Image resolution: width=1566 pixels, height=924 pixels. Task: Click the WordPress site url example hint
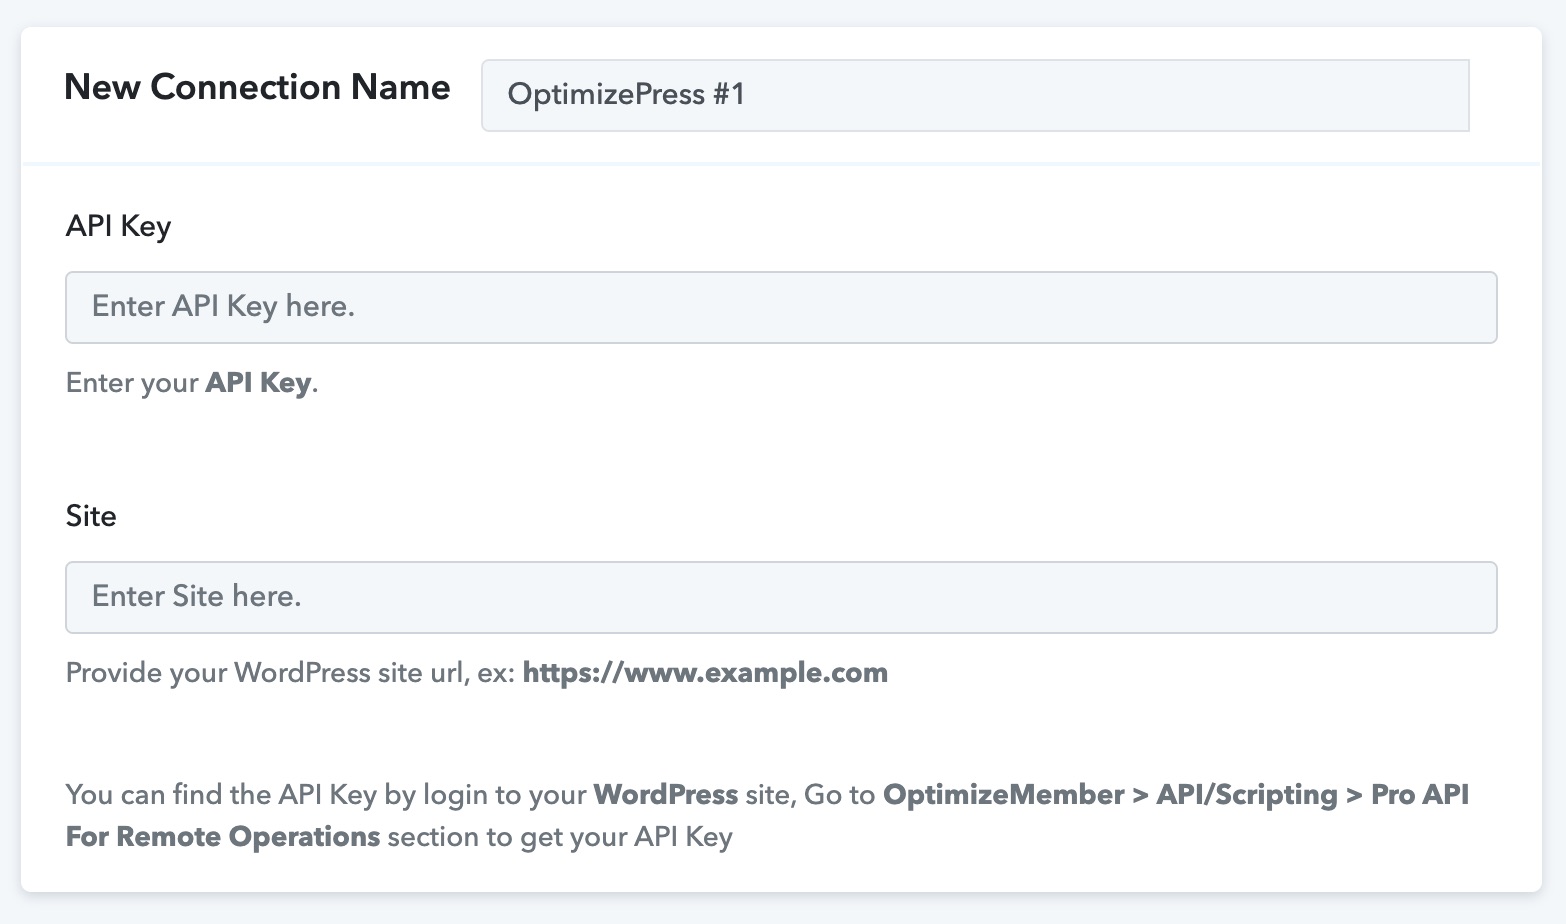click(x=477, y=673)
